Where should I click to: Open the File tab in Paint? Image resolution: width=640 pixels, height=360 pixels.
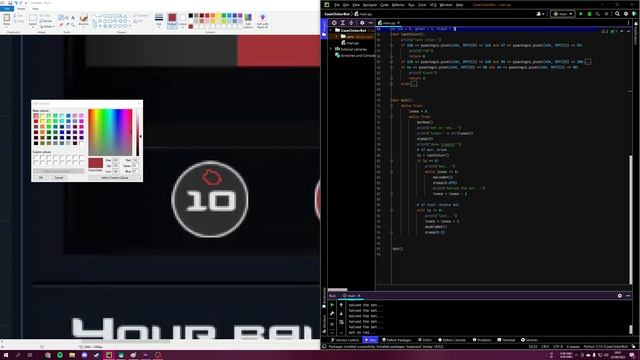pyautogui.click(x=7, y=9)
